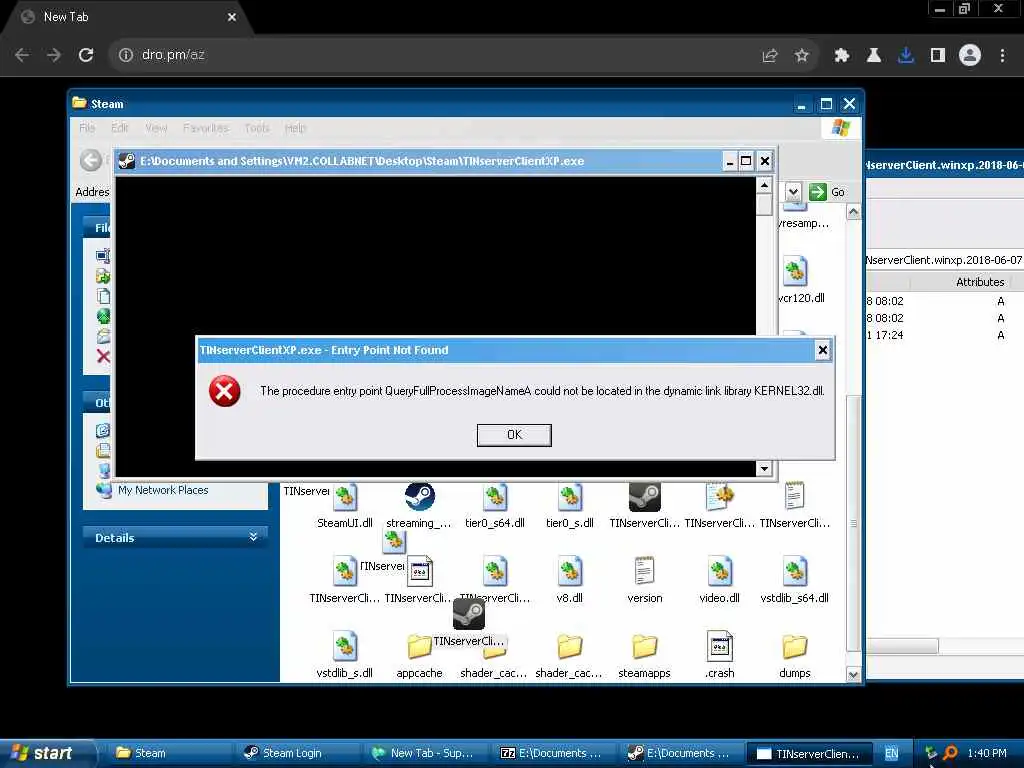Viewport: 1024px width, 768px height.
Task: Close the Entry Point Not Found error dialog
Action: (823, 350)
